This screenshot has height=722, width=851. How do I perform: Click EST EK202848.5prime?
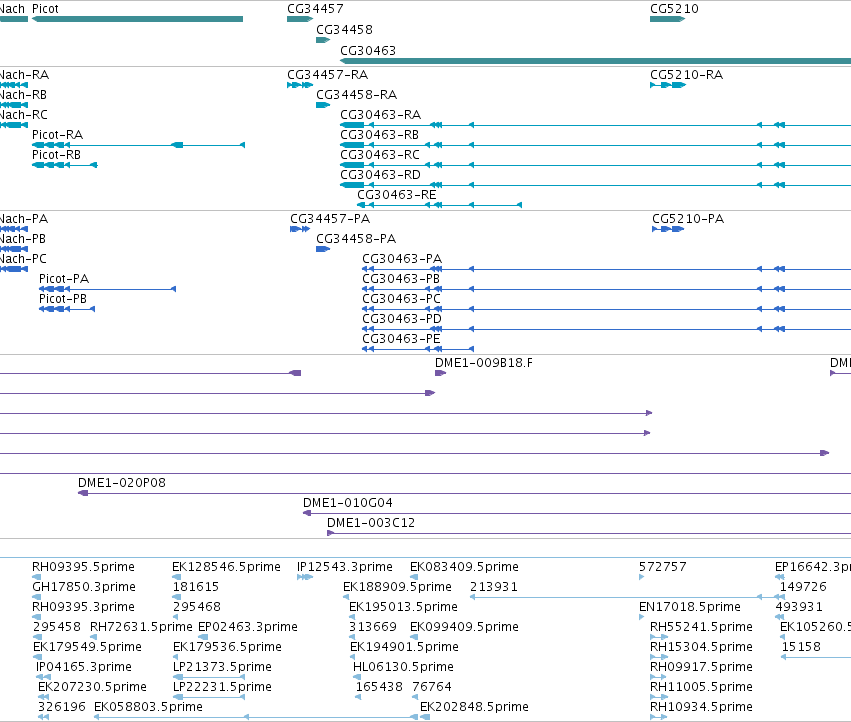click(474, 707)
